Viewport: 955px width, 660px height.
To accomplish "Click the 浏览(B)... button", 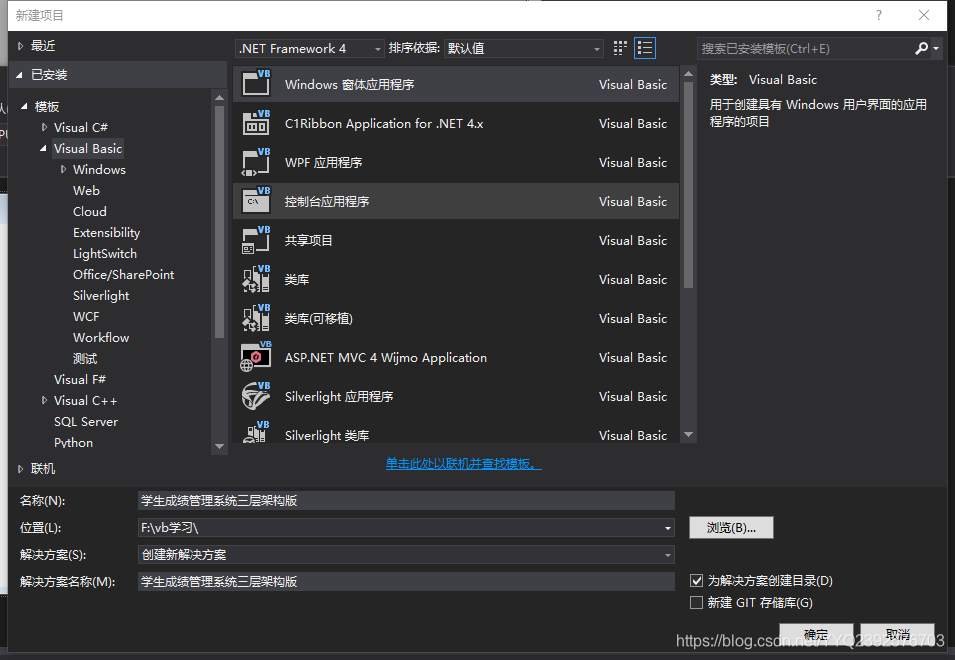I will [731, 528].
